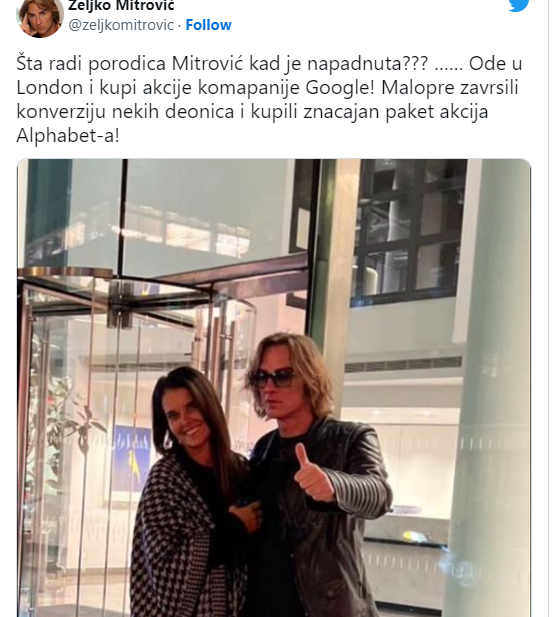Open the tweet by clicking its text body
This screenshot has width=553, height=617.
(269, 100)
